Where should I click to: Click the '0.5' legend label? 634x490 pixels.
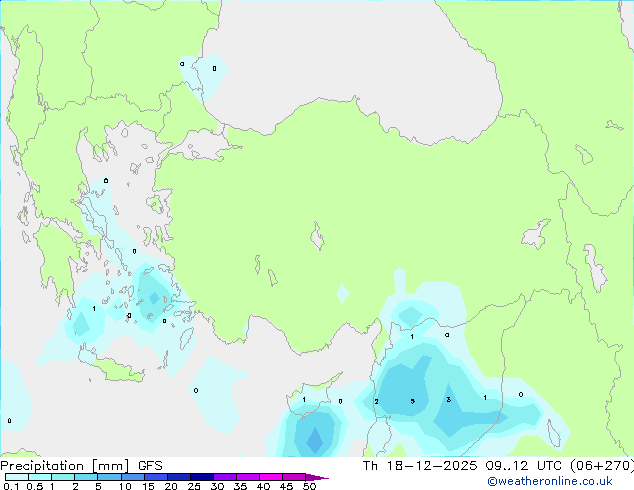[34, 486]
